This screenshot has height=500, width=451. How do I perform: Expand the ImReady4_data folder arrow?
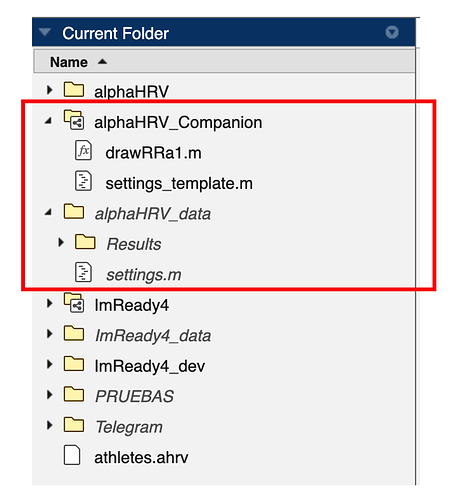[50, 334]
